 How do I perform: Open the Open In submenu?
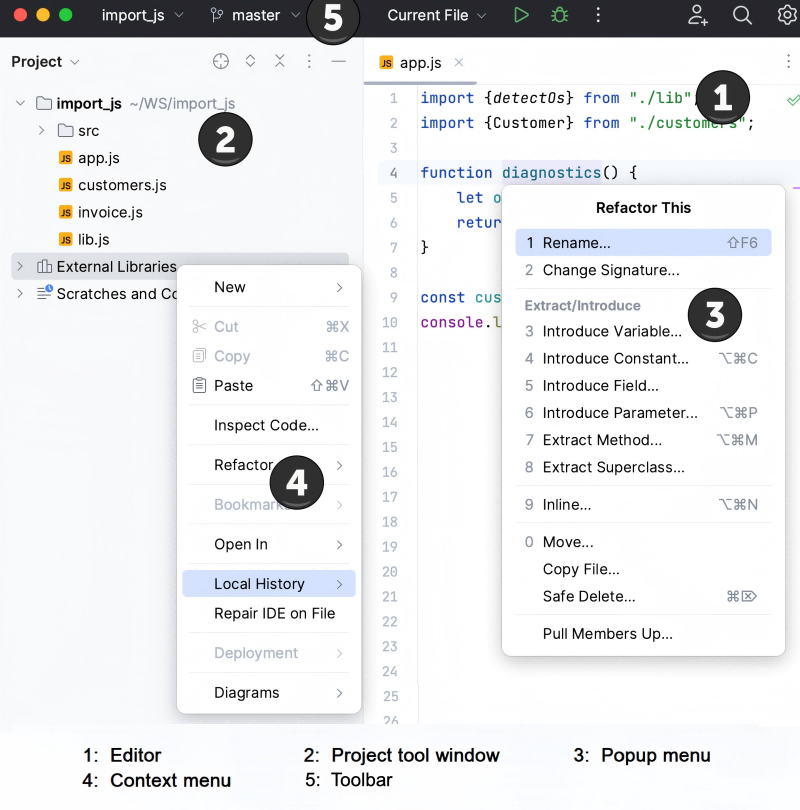pos(269,544)
